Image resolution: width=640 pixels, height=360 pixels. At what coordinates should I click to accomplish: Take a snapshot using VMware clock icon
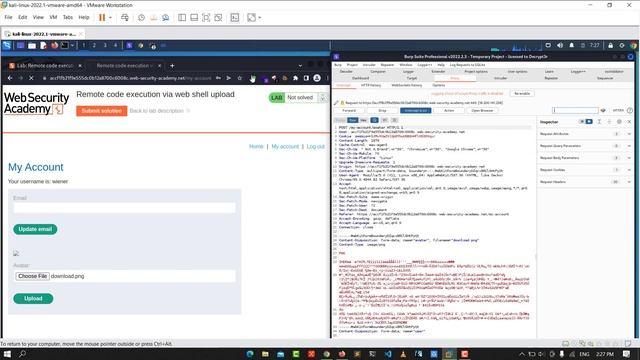141,18
